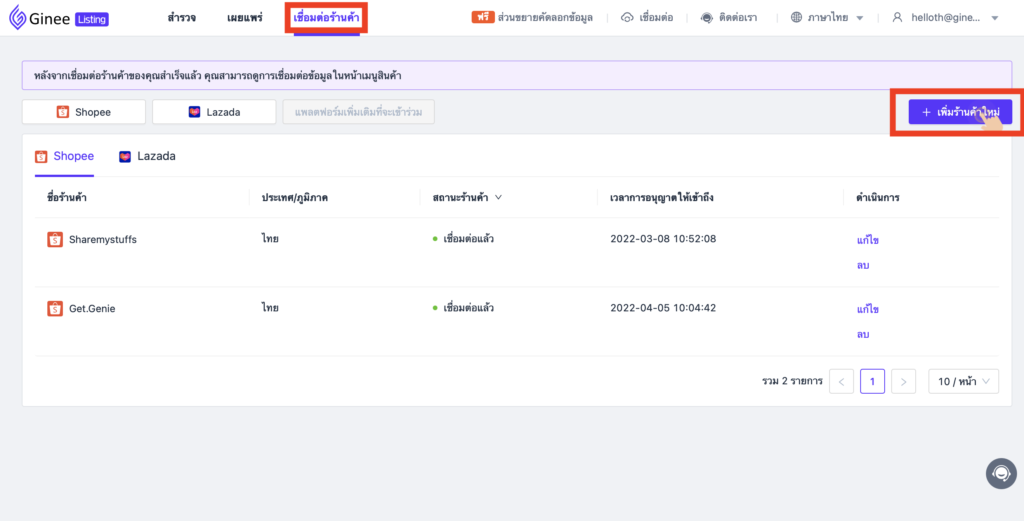1024x521 pixels.
Task: Click แก้ไข for Get.Genie
Action: click(867, 309)
